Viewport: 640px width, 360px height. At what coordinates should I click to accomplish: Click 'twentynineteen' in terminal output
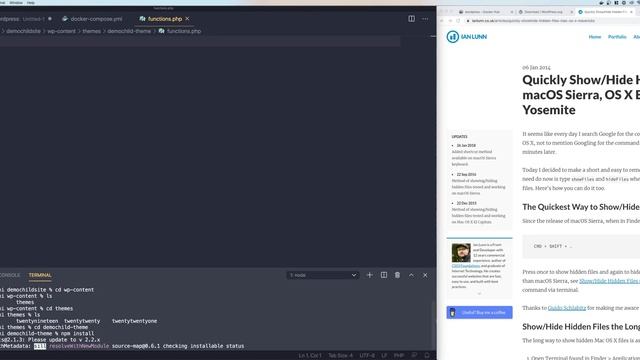tap(37, 321)
